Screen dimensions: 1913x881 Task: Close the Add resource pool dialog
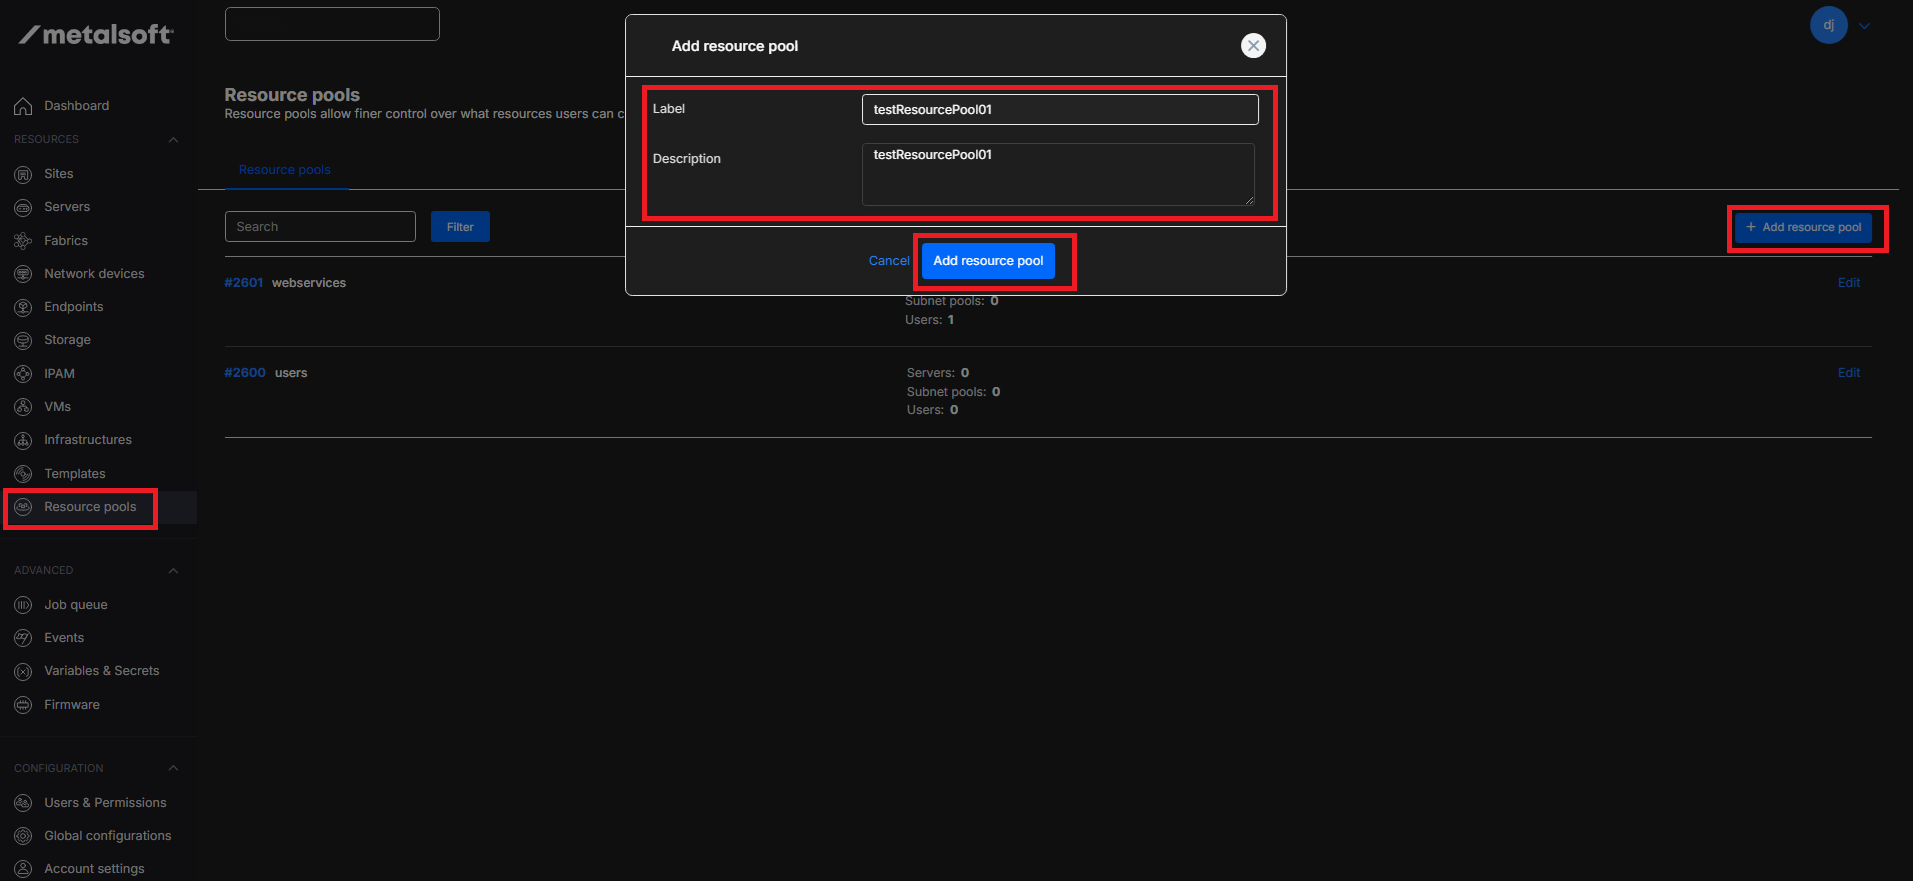1253,46
